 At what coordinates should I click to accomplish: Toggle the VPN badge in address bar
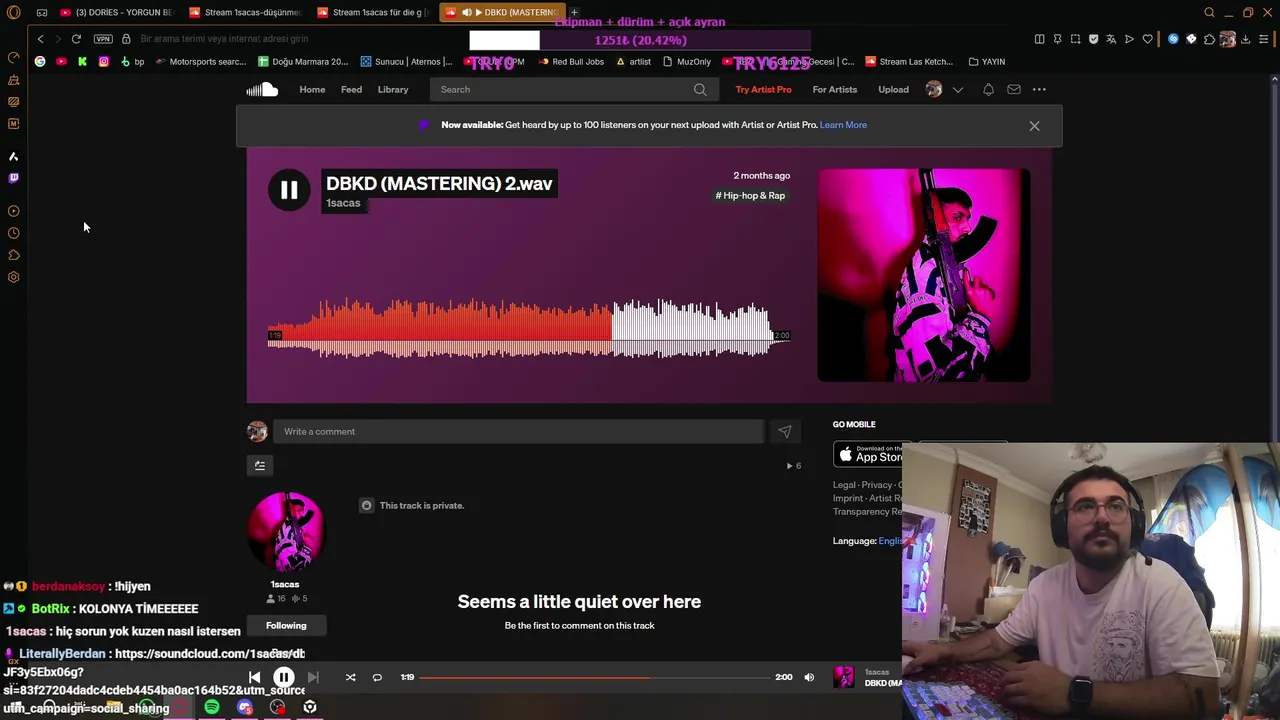(x=103, y=38)
